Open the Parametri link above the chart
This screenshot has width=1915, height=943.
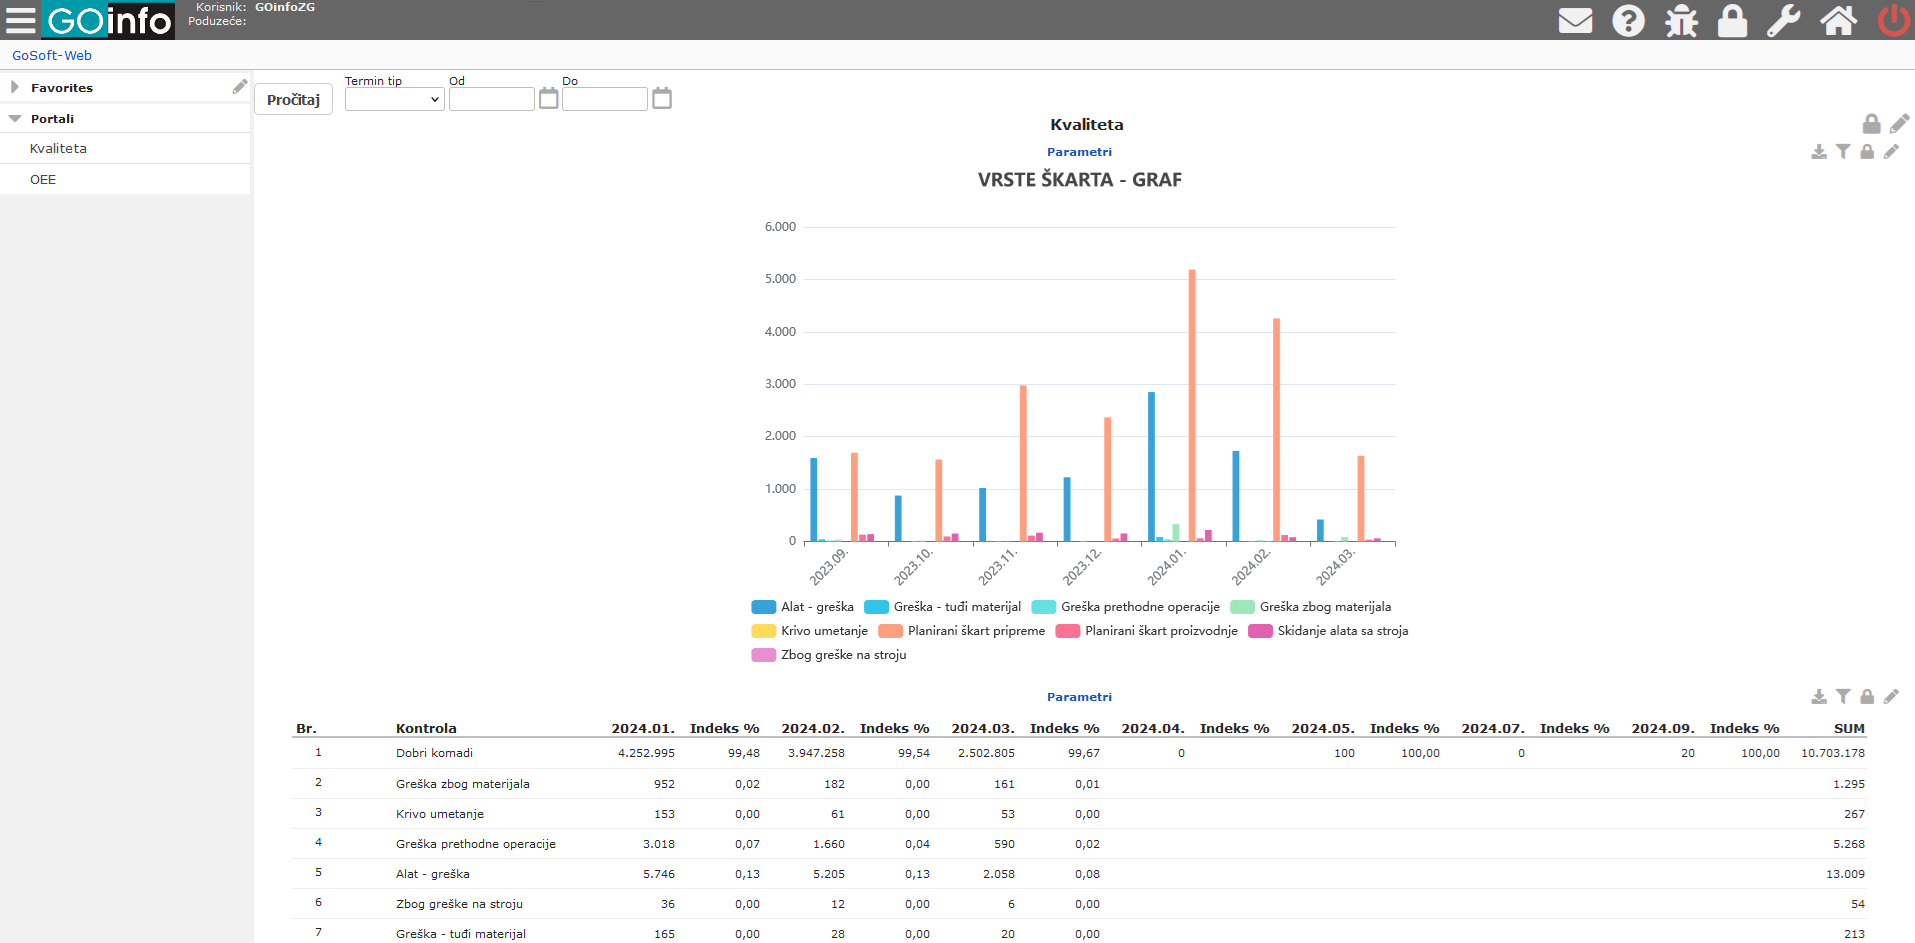click(1079, 152)
